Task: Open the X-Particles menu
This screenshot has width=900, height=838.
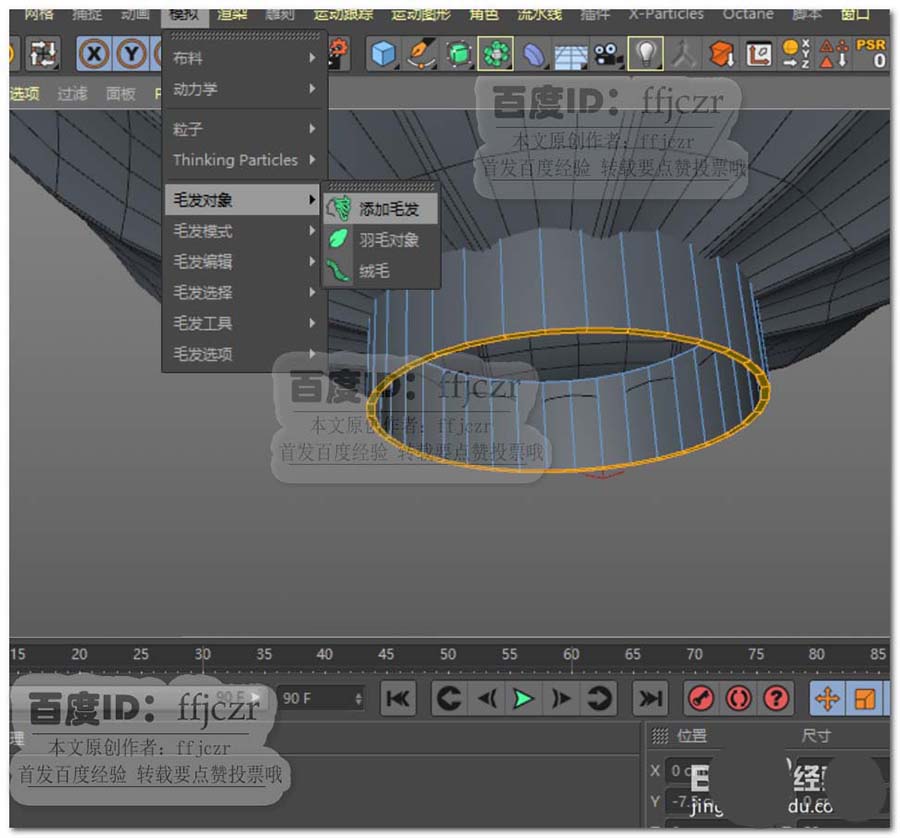Action: [x=666, y=14]
